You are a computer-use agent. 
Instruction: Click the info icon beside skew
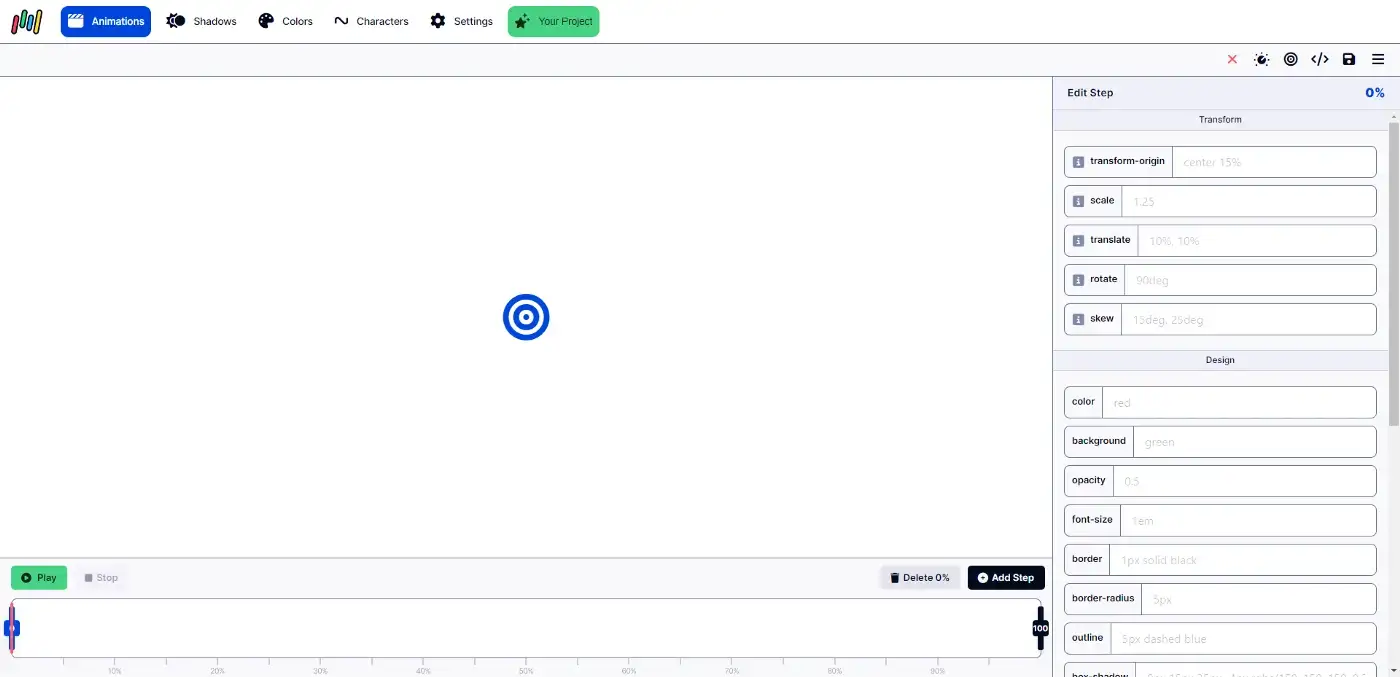[x=1078, y=319]
